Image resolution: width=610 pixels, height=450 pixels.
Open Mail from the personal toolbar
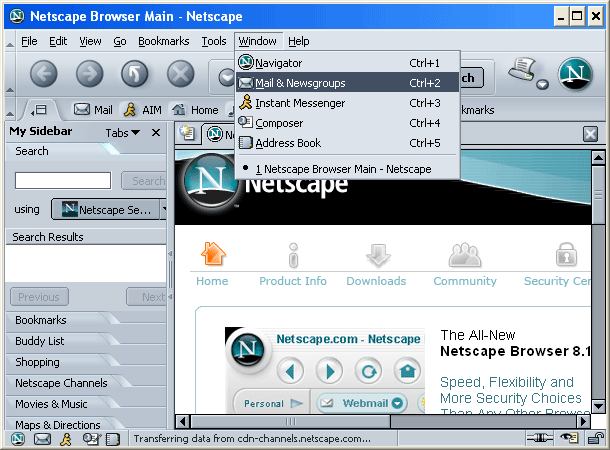[93, 110]
